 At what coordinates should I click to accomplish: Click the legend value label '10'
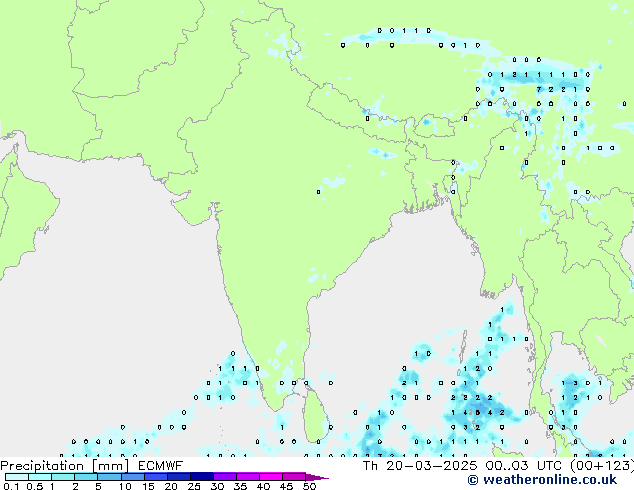[x=125, y=486]
